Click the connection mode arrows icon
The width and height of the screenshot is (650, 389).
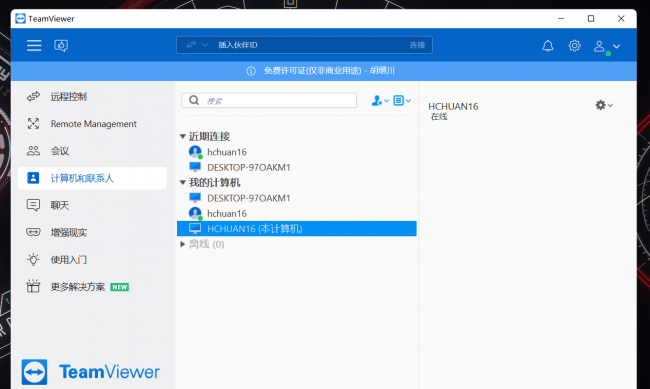pyautogui.click(x=191, y=45)
